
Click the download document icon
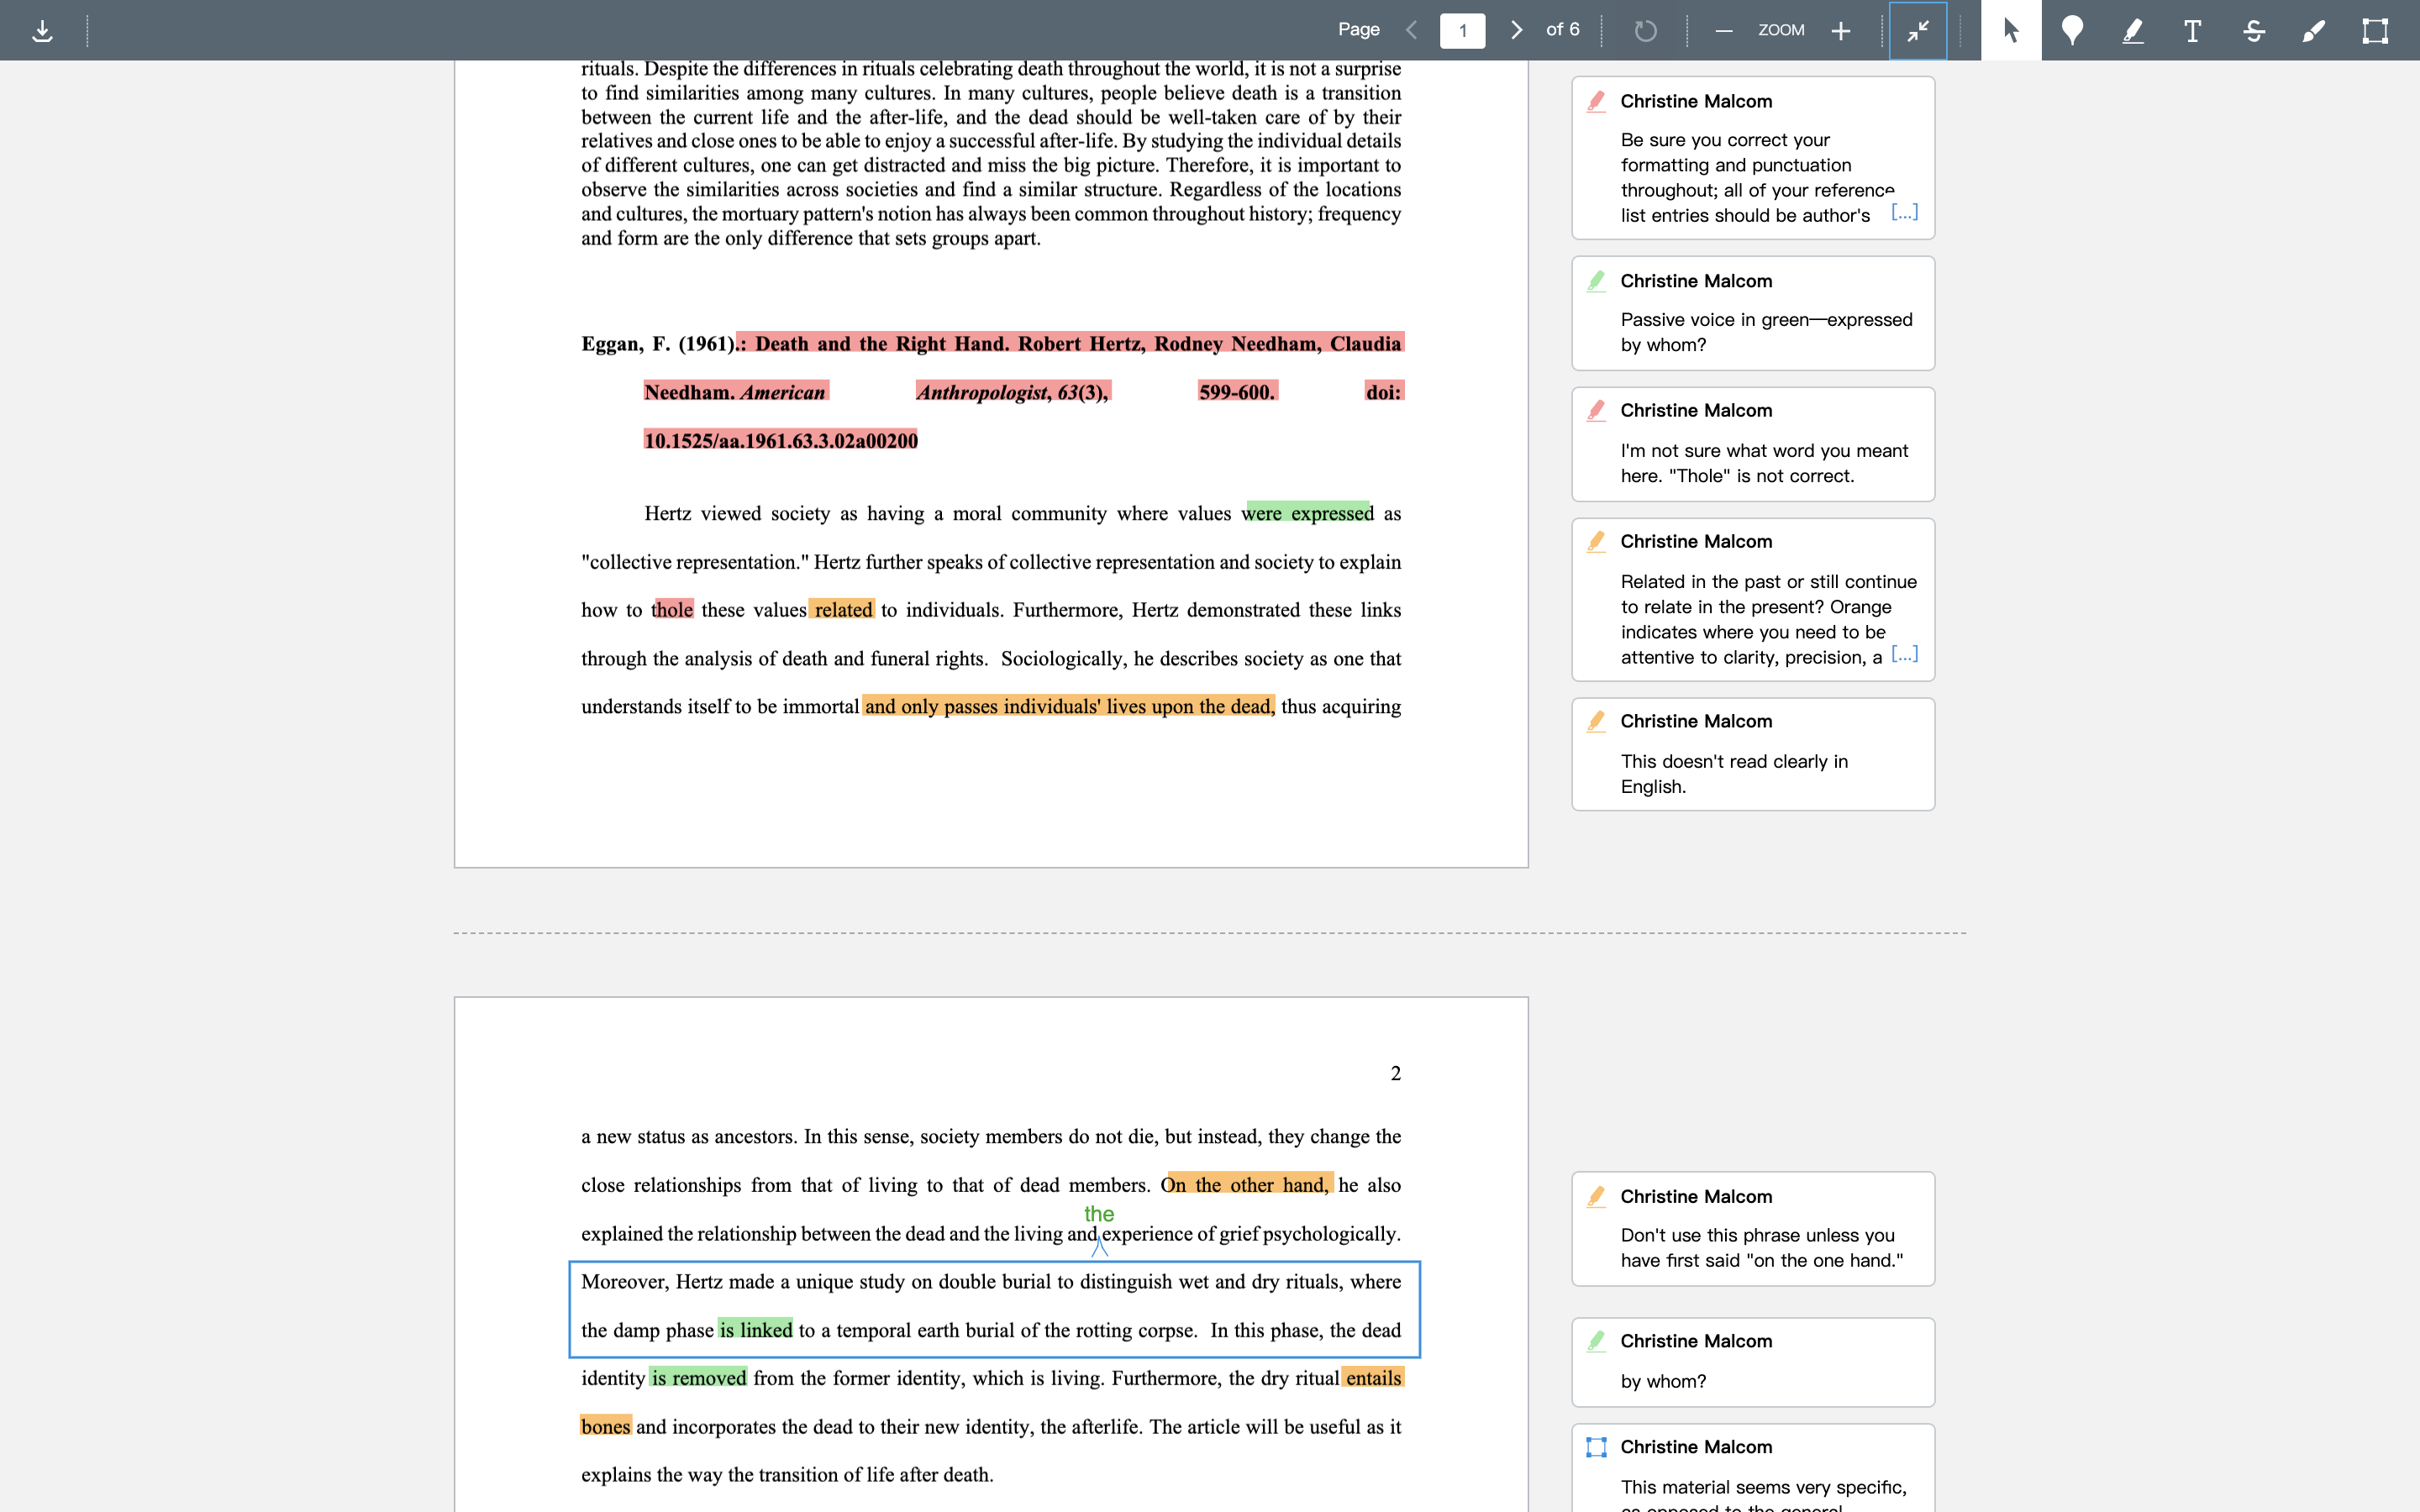[x=42, y=31]
